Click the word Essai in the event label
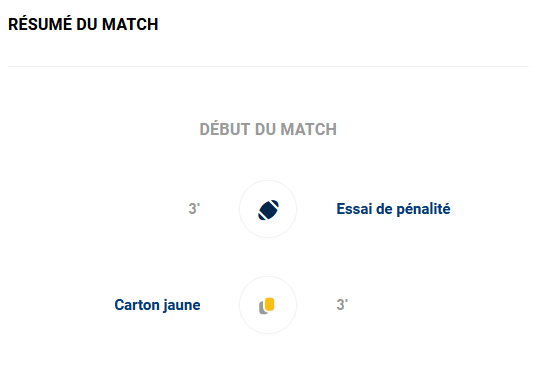The width and height of the screenshot is (552, 367). pos(355,209)
